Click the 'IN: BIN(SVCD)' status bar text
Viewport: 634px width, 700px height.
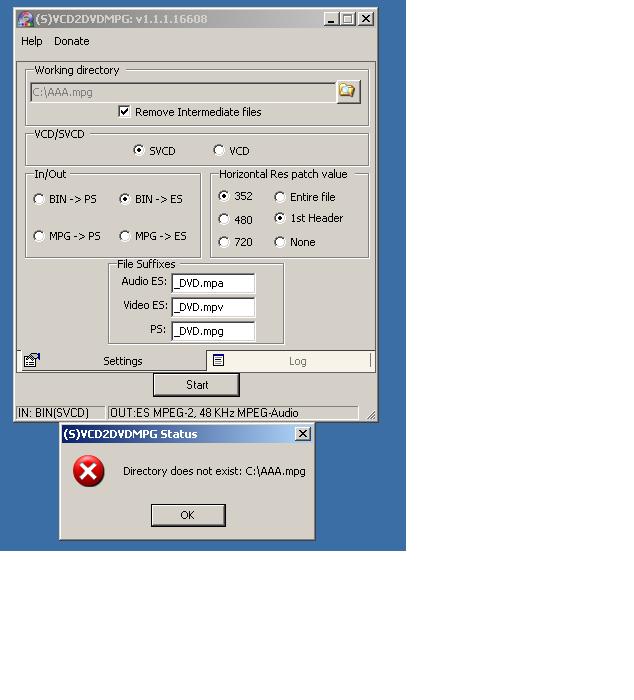[x=53, y=413]
